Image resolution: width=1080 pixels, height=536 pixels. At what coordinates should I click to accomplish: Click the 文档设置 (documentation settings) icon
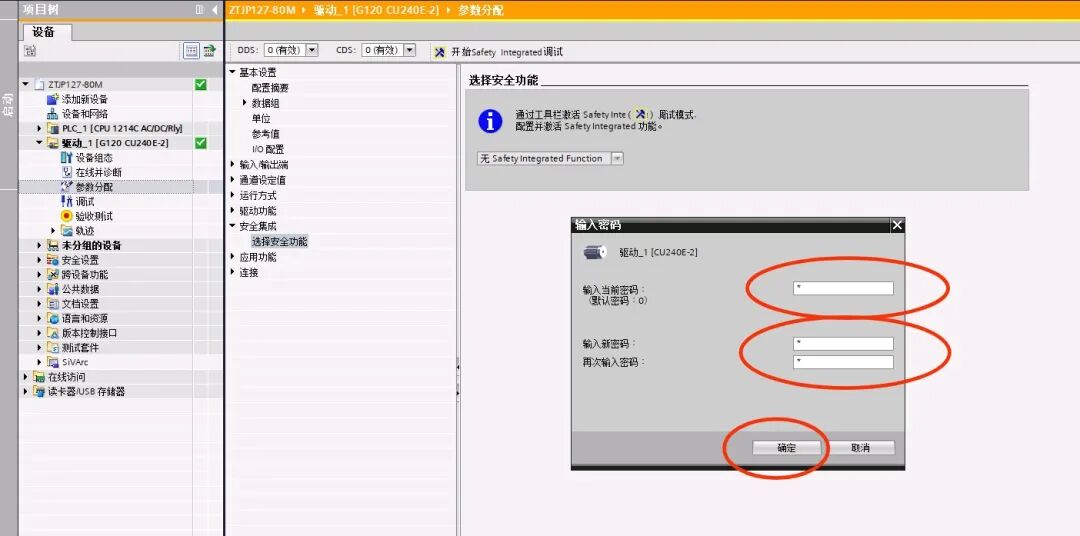pos(53,304)
